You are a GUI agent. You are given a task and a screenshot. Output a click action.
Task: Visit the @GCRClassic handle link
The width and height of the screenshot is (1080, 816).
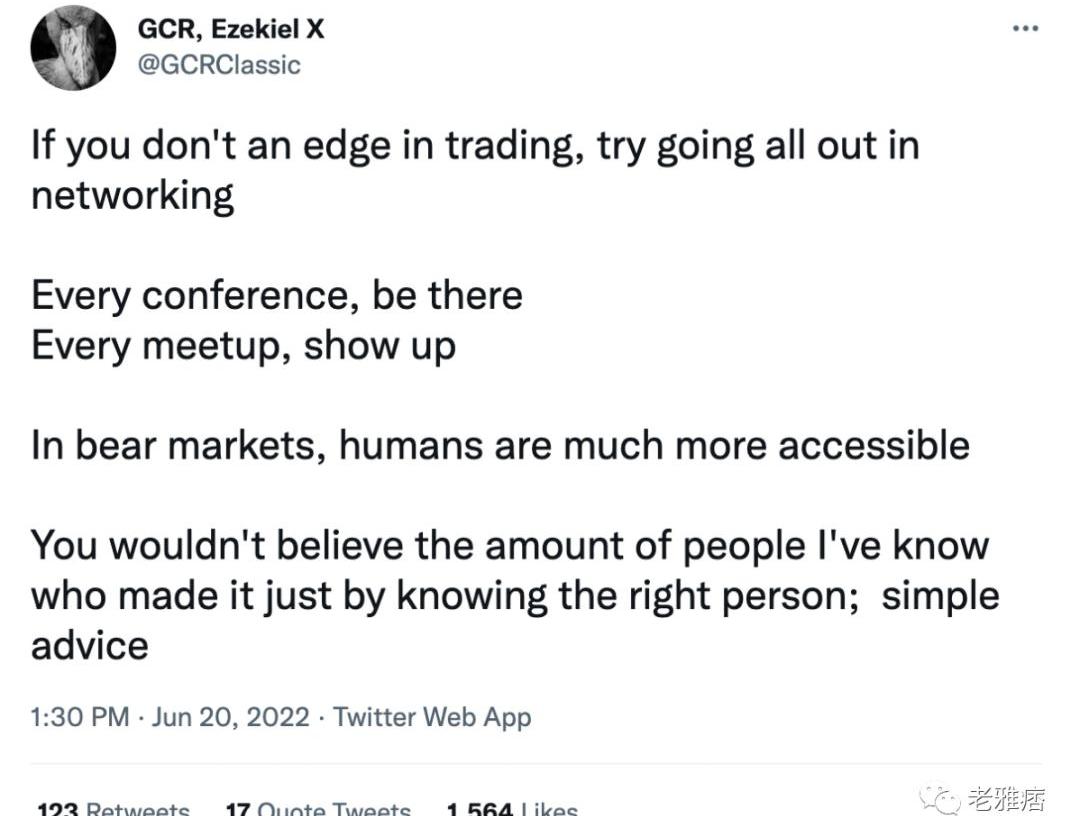(x=219, y=65)
